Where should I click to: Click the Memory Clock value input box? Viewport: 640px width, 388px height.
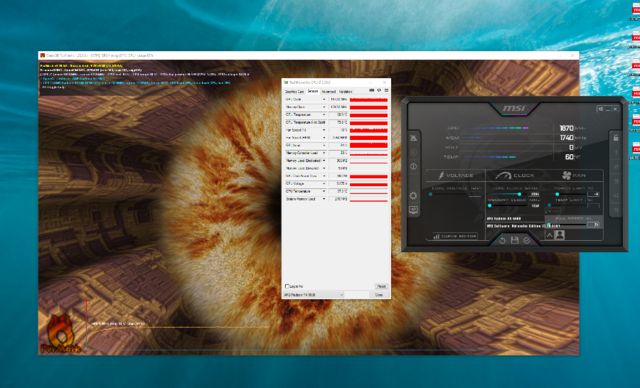click(534, 206)
